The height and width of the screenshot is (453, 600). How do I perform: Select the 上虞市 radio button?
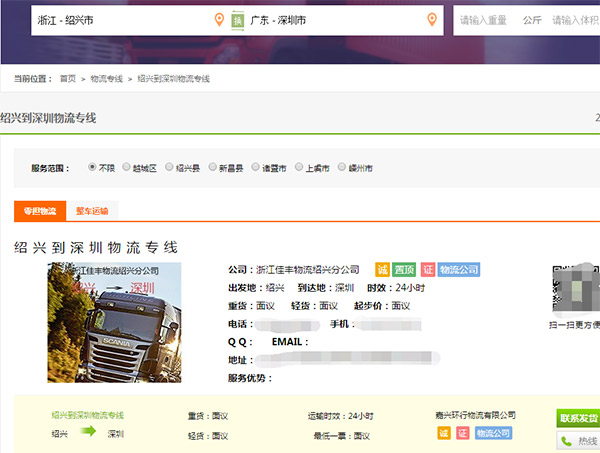coord(299,167)
